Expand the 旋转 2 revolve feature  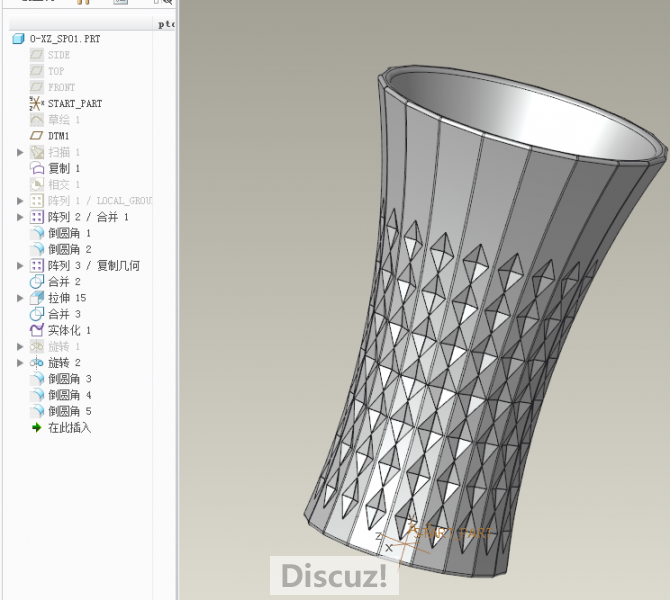20,363
